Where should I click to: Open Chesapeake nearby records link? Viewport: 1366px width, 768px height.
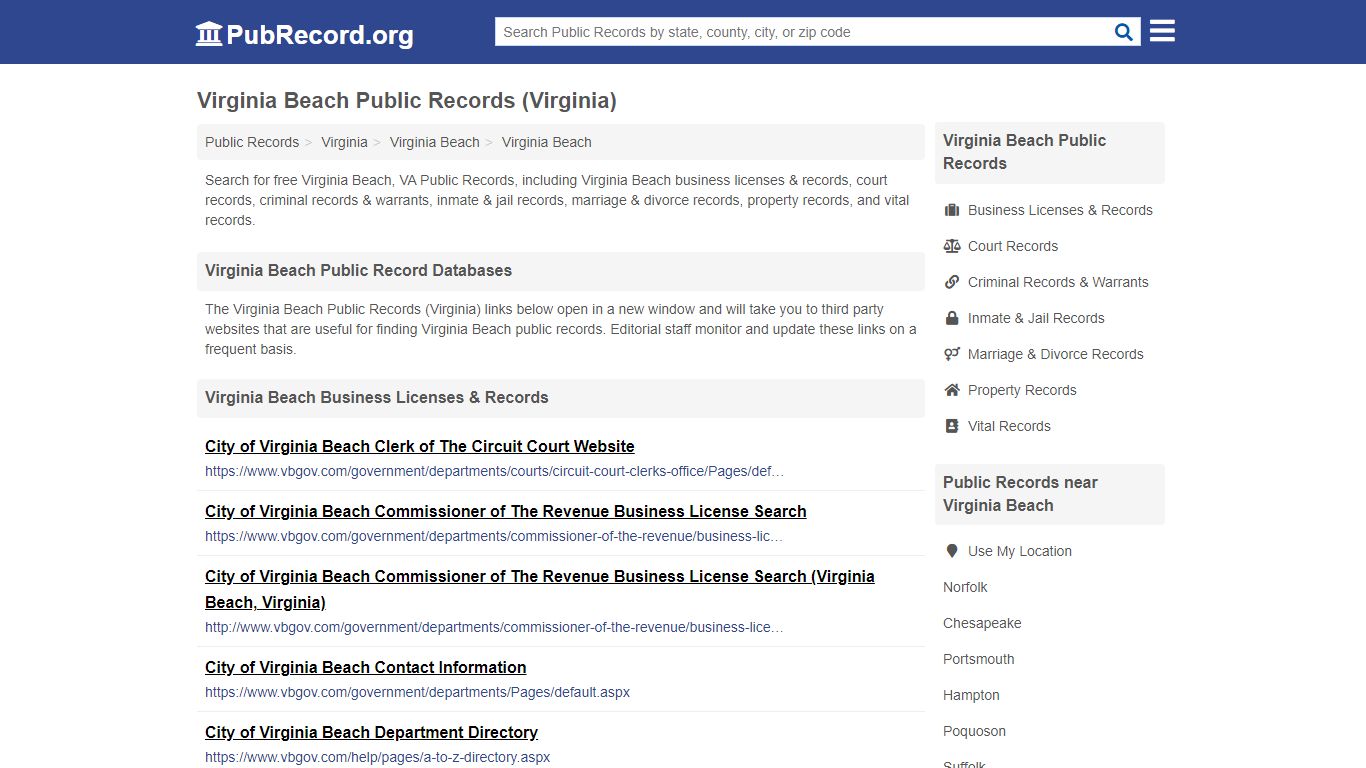coord(982,623)
